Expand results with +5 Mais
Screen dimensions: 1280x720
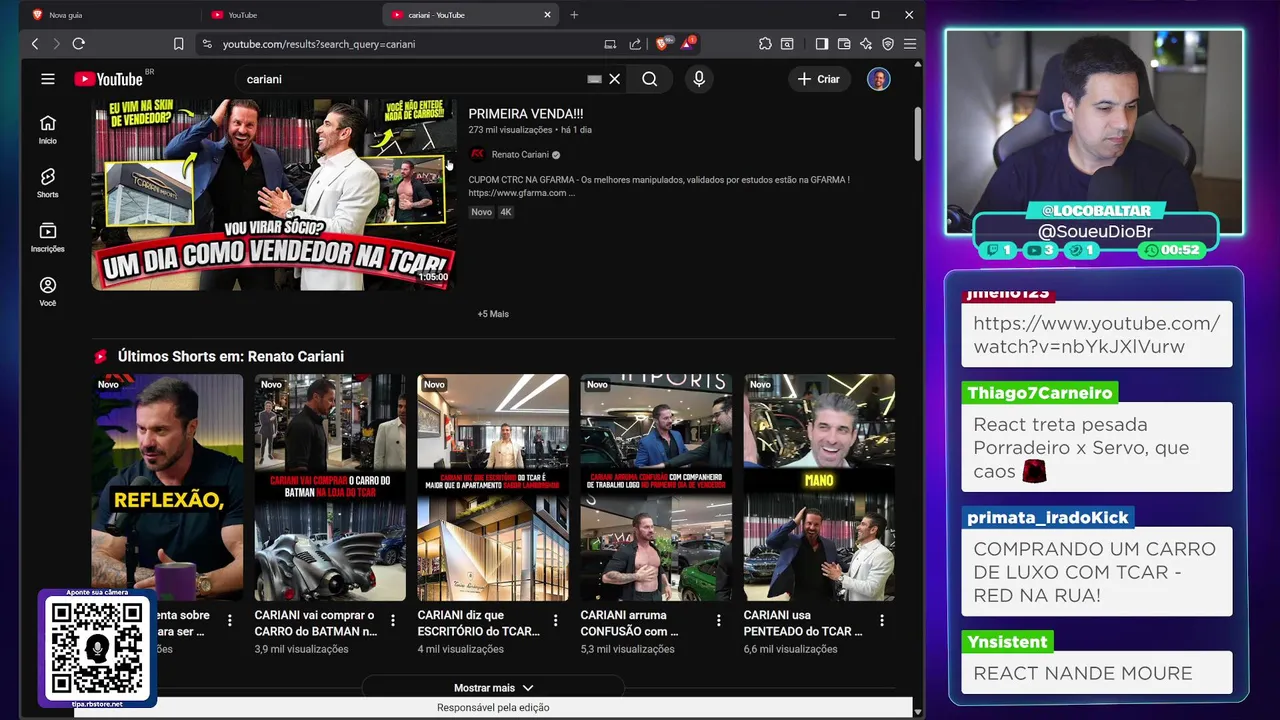493,314
